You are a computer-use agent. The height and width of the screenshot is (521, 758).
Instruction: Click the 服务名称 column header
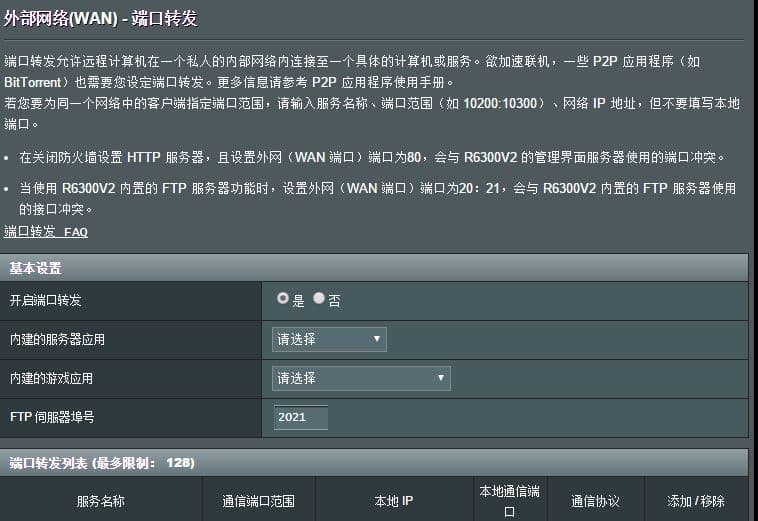tap(101, 501)
